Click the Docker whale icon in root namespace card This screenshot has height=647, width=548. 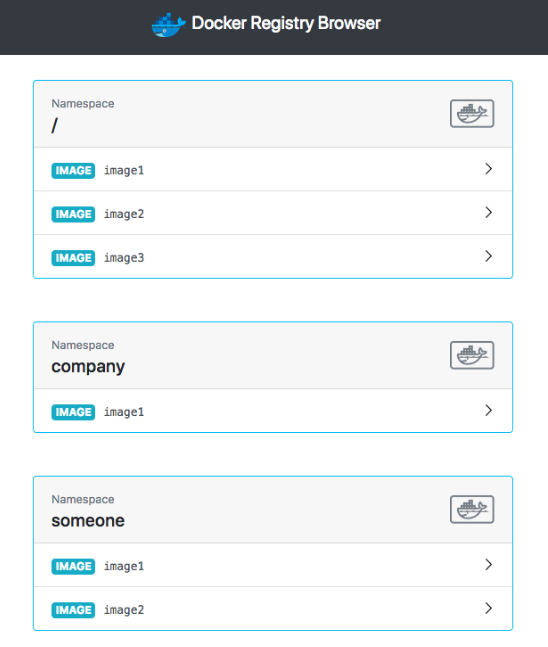472,113
